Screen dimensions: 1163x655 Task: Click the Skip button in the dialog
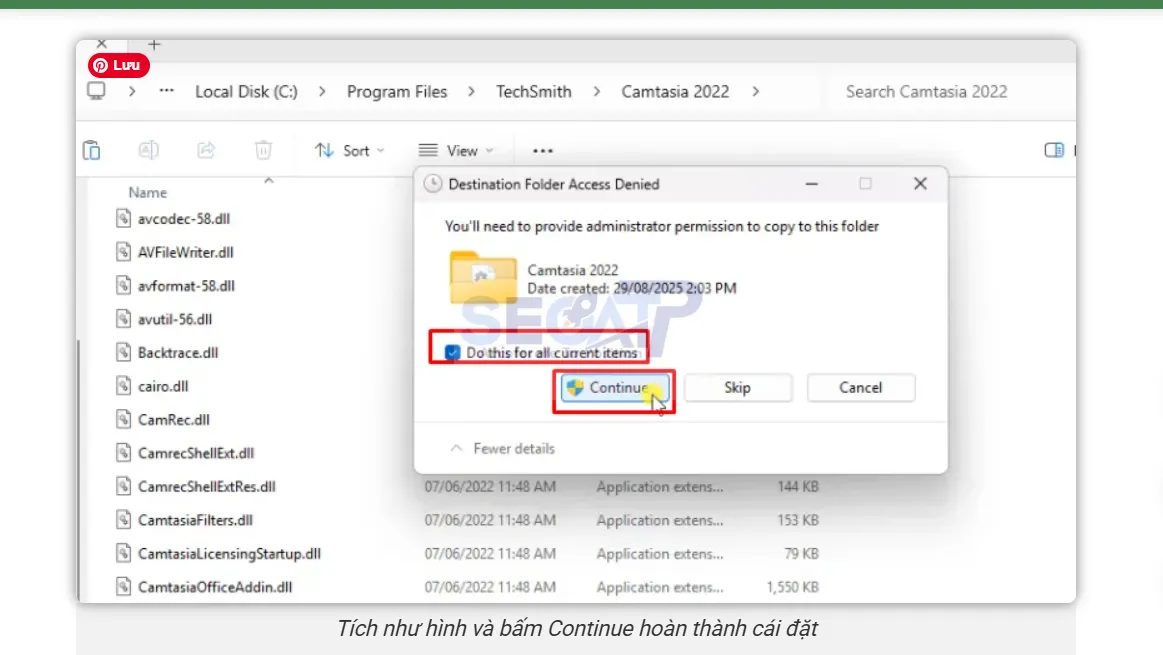[x=737, y=387]
